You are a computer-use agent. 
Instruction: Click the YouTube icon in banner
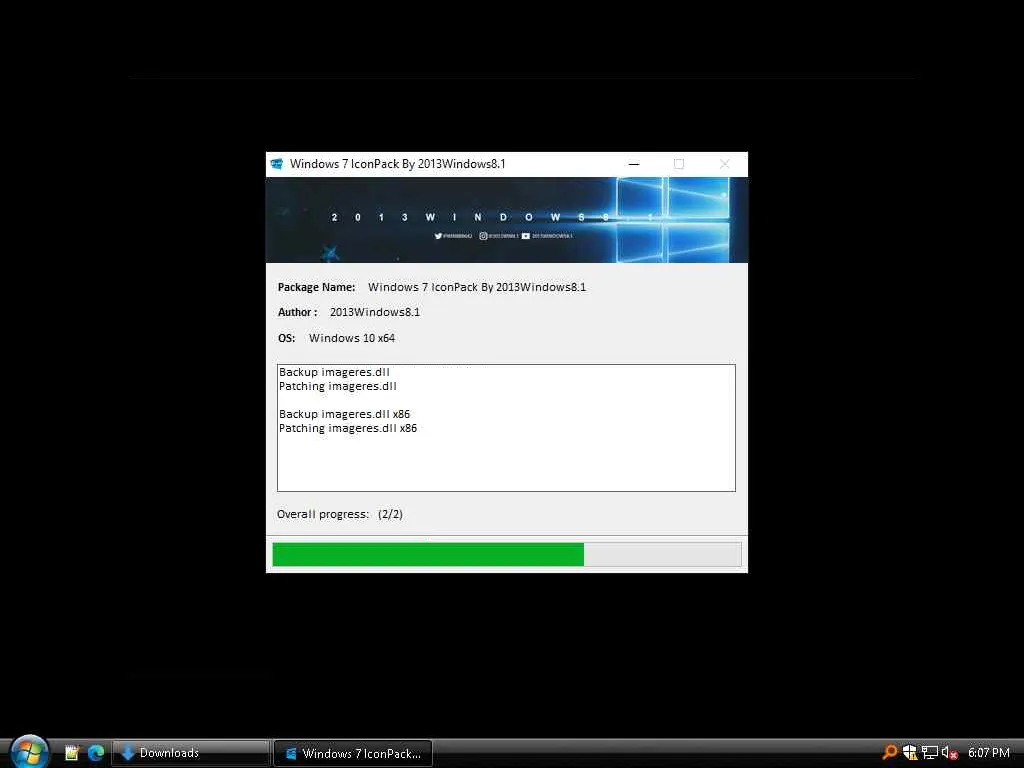[526, 236]
